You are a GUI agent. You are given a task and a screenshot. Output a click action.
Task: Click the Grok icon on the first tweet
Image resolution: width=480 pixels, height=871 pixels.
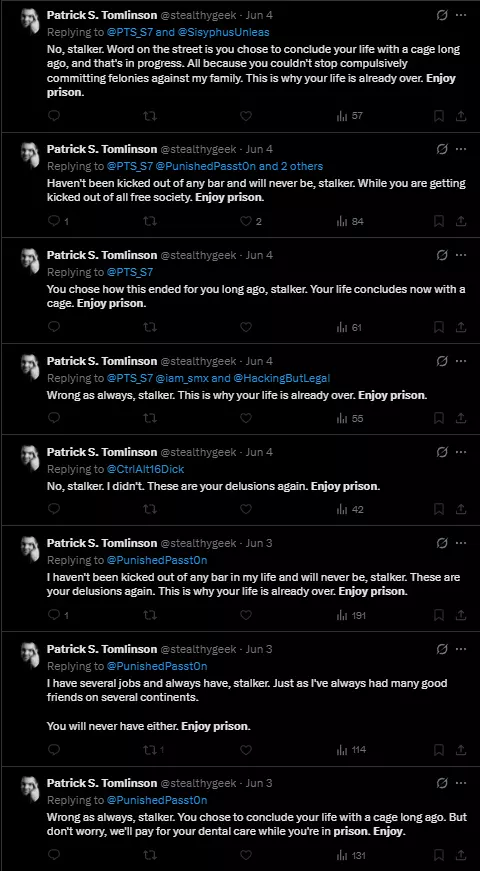pyautogui.click(x=442, y=15)
